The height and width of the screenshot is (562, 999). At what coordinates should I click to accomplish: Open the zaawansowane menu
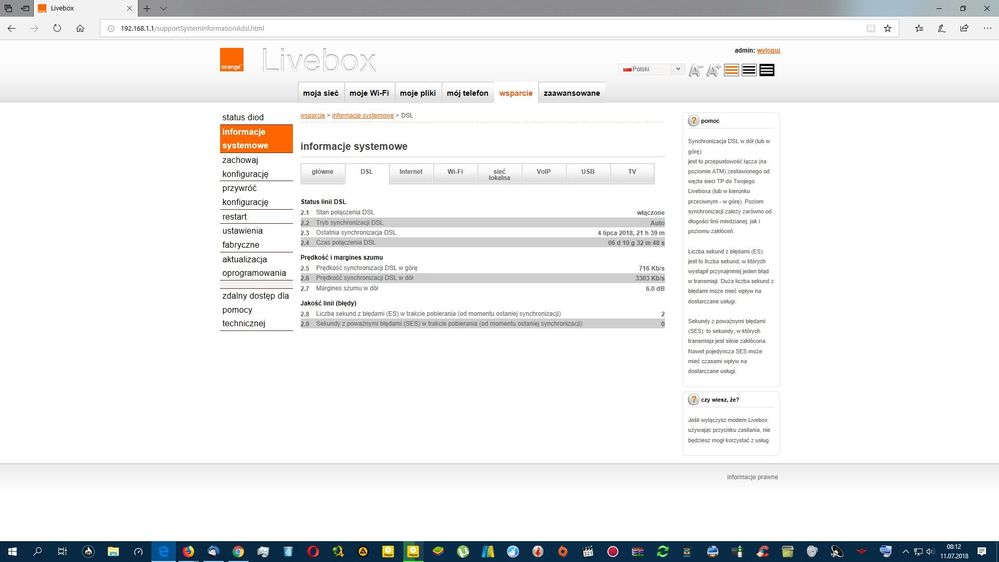tap(571, 93)
